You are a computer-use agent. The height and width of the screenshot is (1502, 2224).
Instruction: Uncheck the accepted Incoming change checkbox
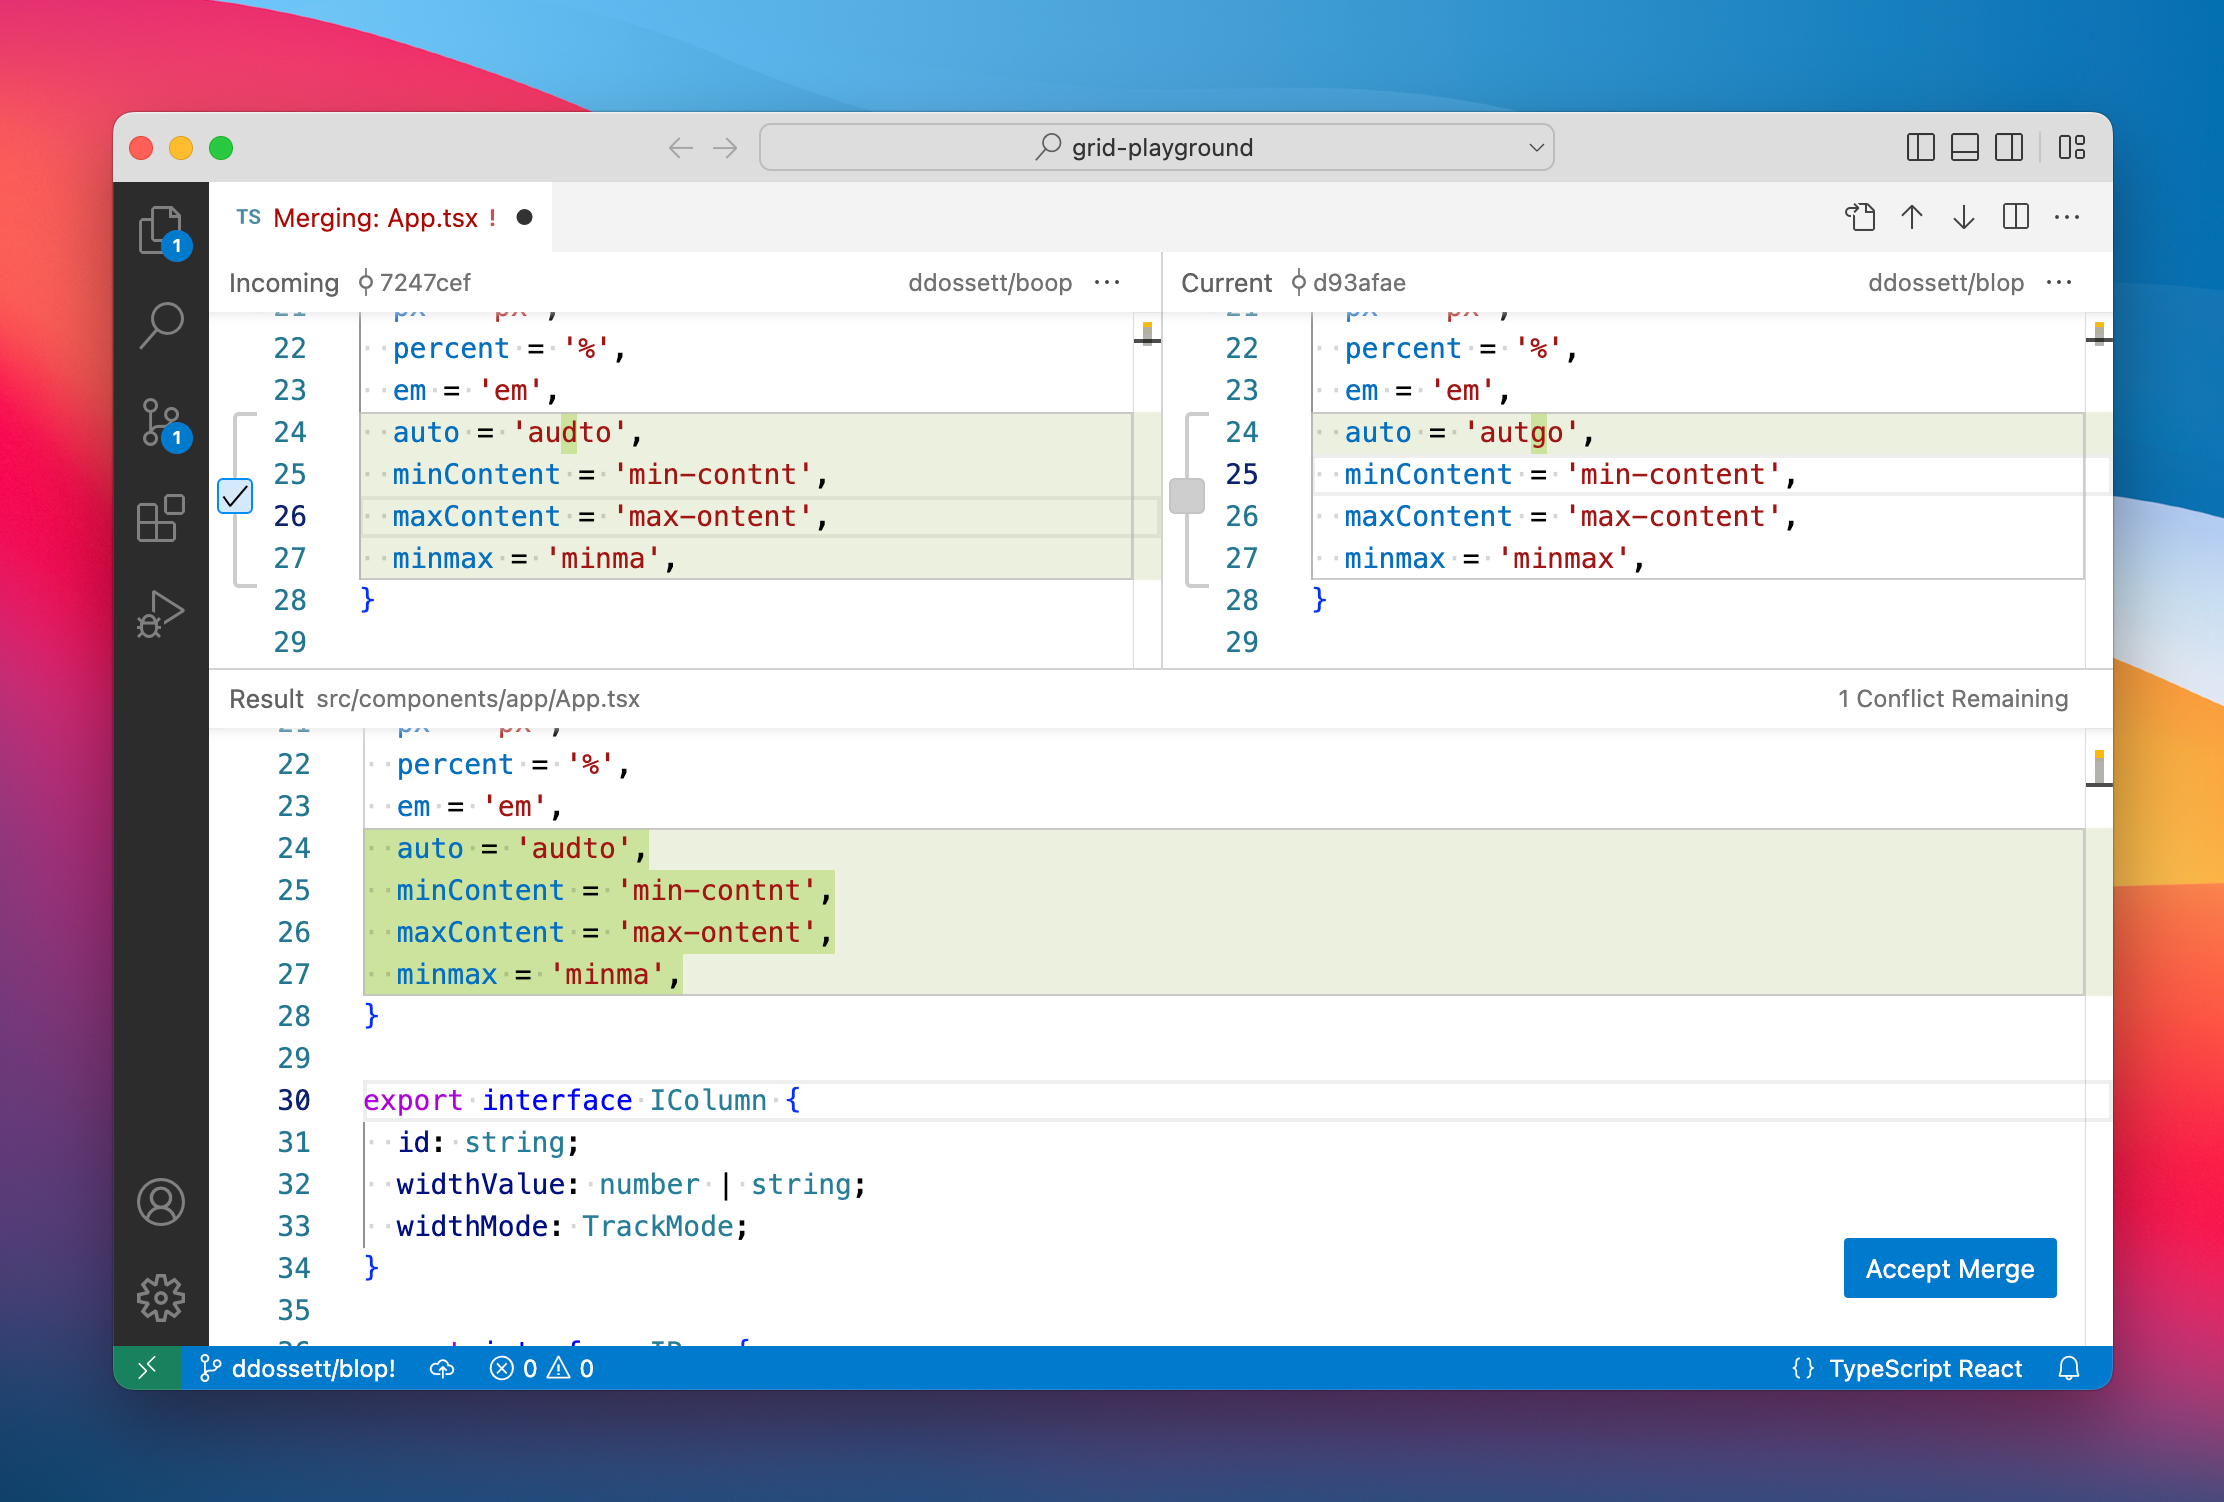tap(236, 496)
